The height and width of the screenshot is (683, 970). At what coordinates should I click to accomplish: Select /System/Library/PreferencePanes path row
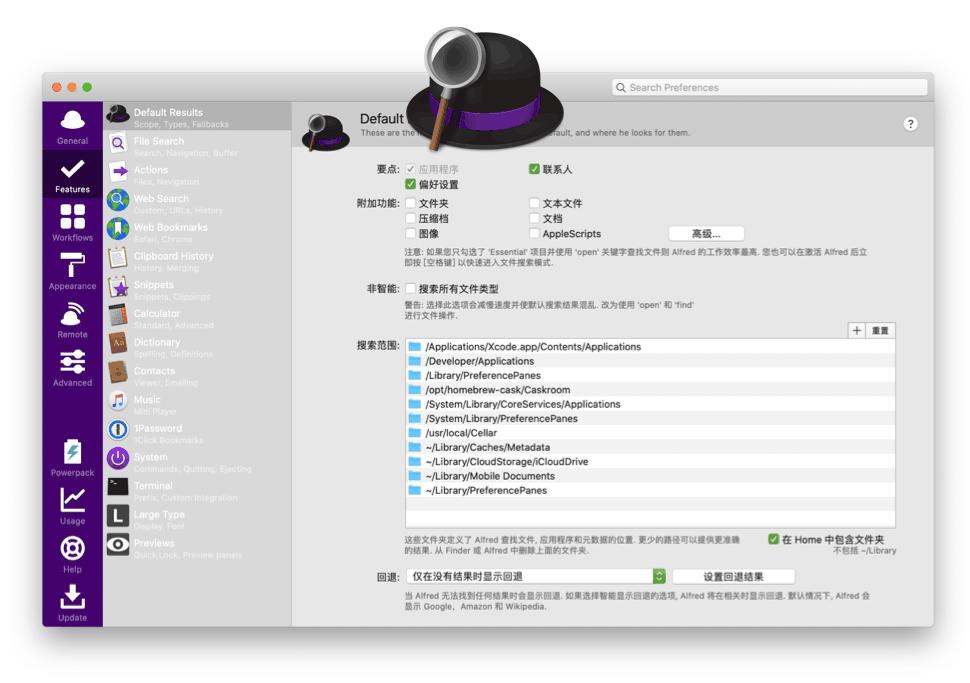point(650,418)
